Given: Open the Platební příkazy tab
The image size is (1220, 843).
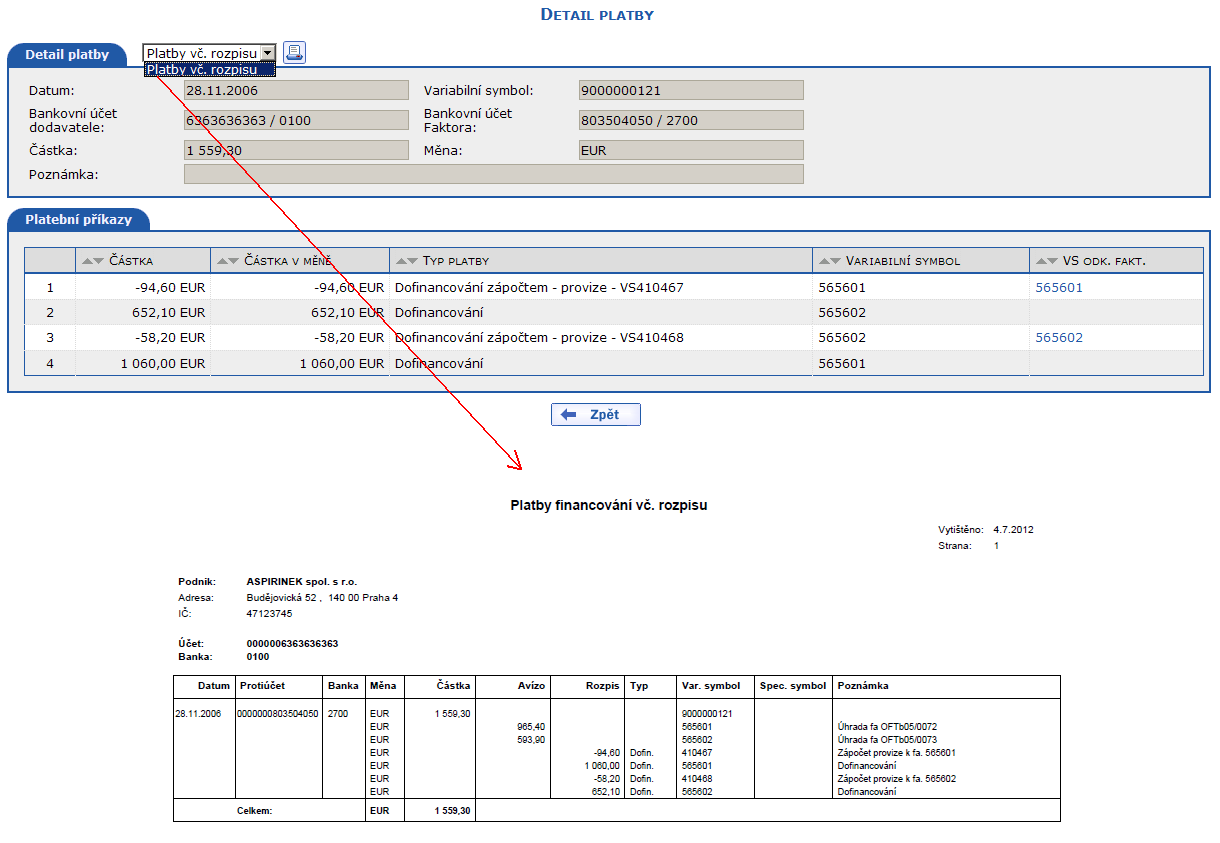Looking at the screenshot, I should click(78, 219).
